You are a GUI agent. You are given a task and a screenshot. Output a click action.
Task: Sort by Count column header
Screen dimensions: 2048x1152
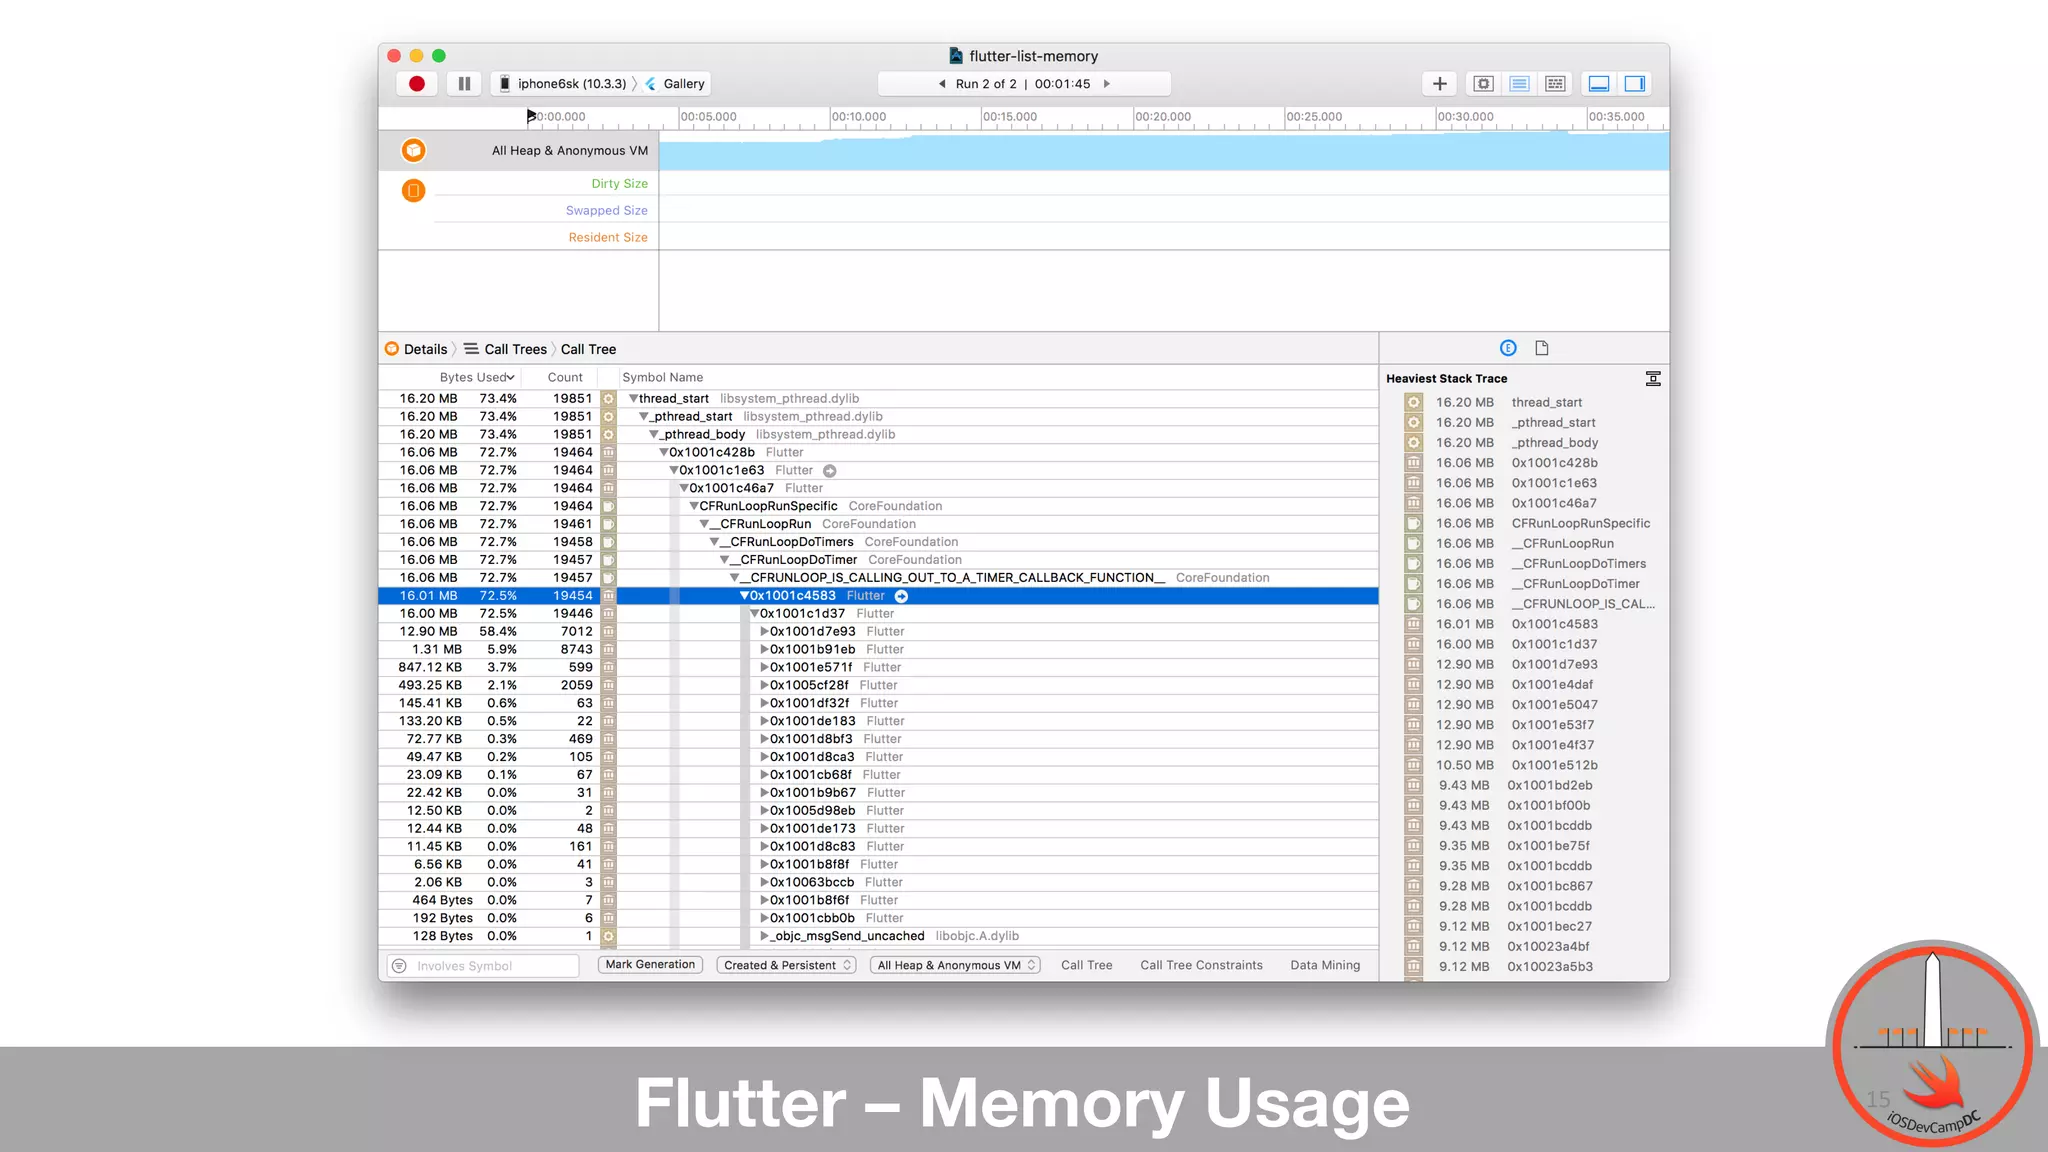tap(565, 377)
